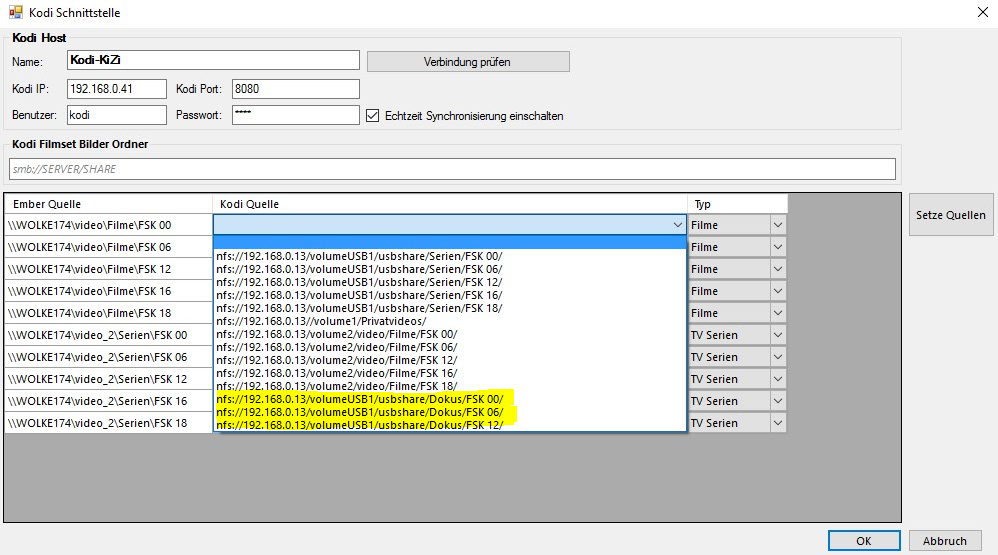
Task: Open Typ dropdown for Serien\FSK 18 row
Action: pyautogui.click(x=777, y=423)
